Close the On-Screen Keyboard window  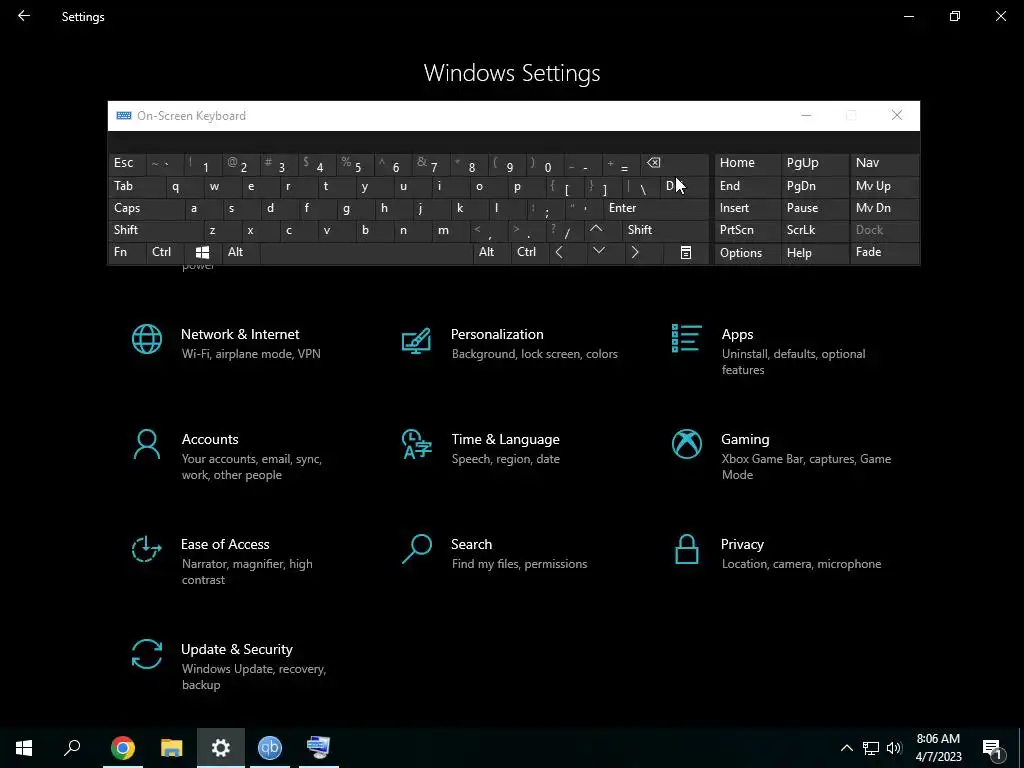tap(897, 116)
